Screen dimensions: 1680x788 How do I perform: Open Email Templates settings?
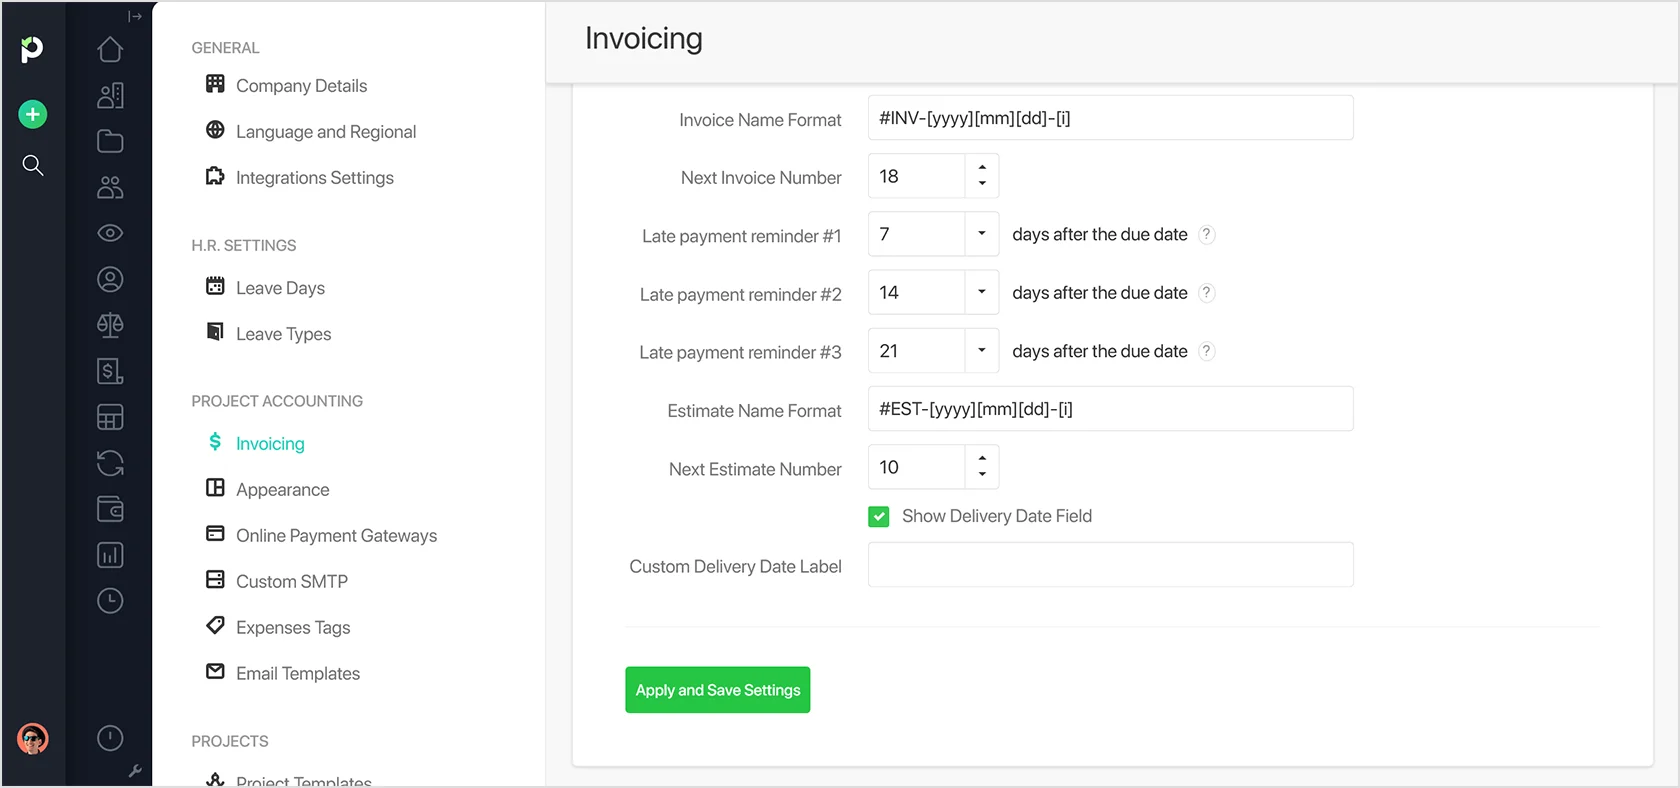point(282,674)
